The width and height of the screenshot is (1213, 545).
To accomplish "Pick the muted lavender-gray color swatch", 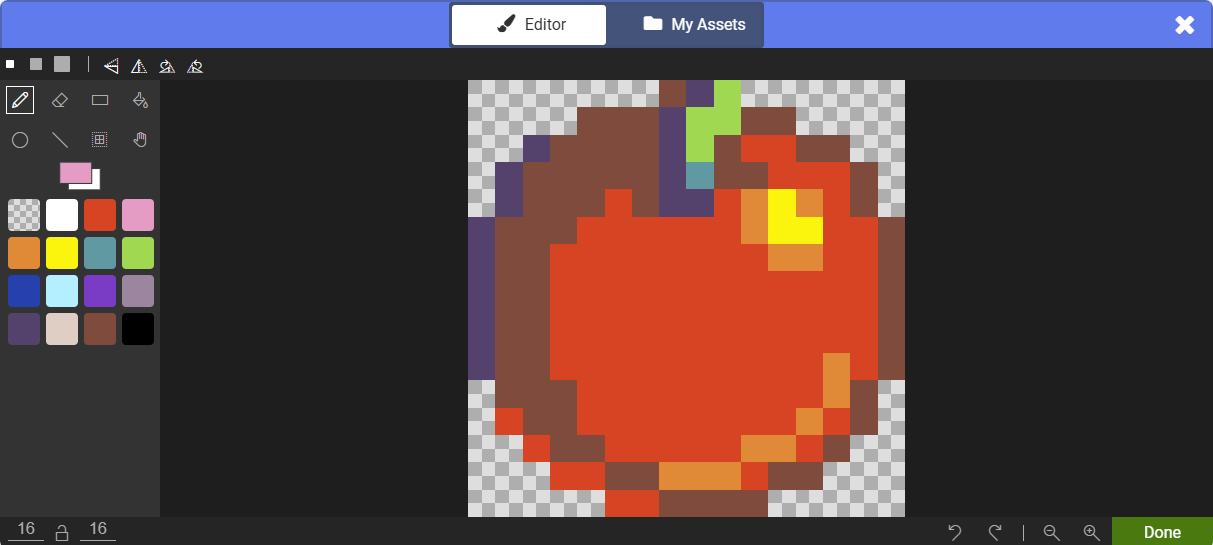I will click(138, 291).
